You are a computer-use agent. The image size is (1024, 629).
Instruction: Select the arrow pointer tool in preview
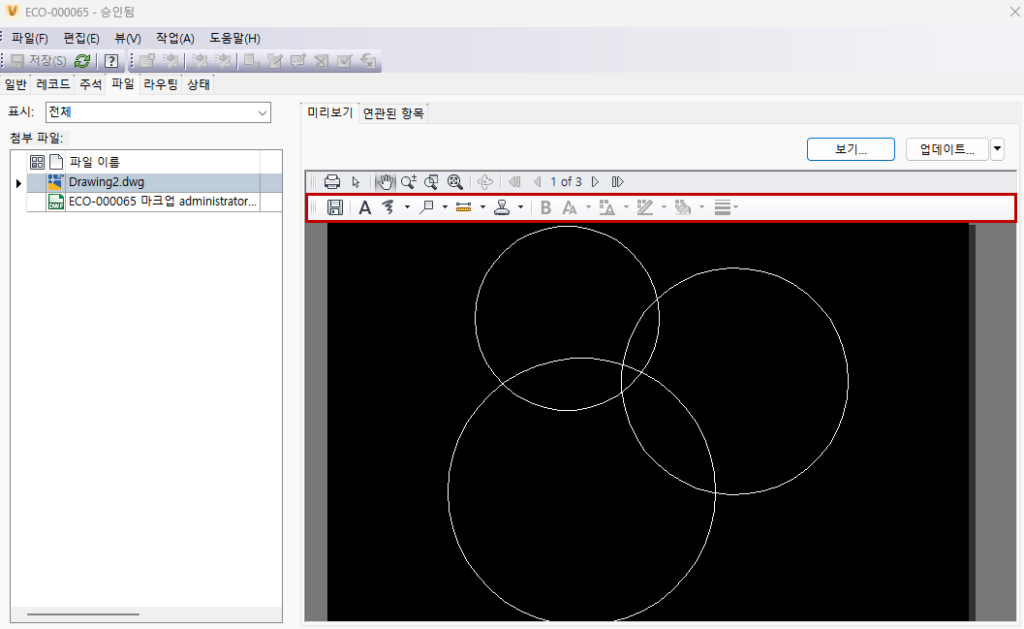(356, 182)
